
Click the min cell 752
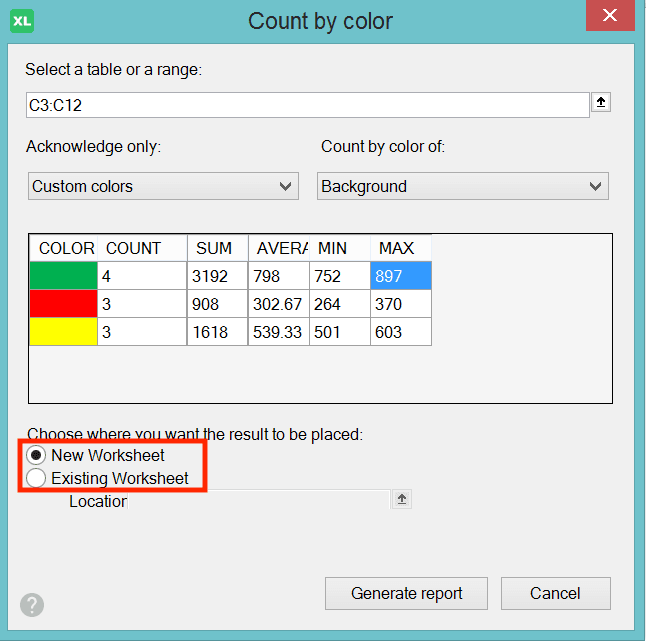click(339, 276)
